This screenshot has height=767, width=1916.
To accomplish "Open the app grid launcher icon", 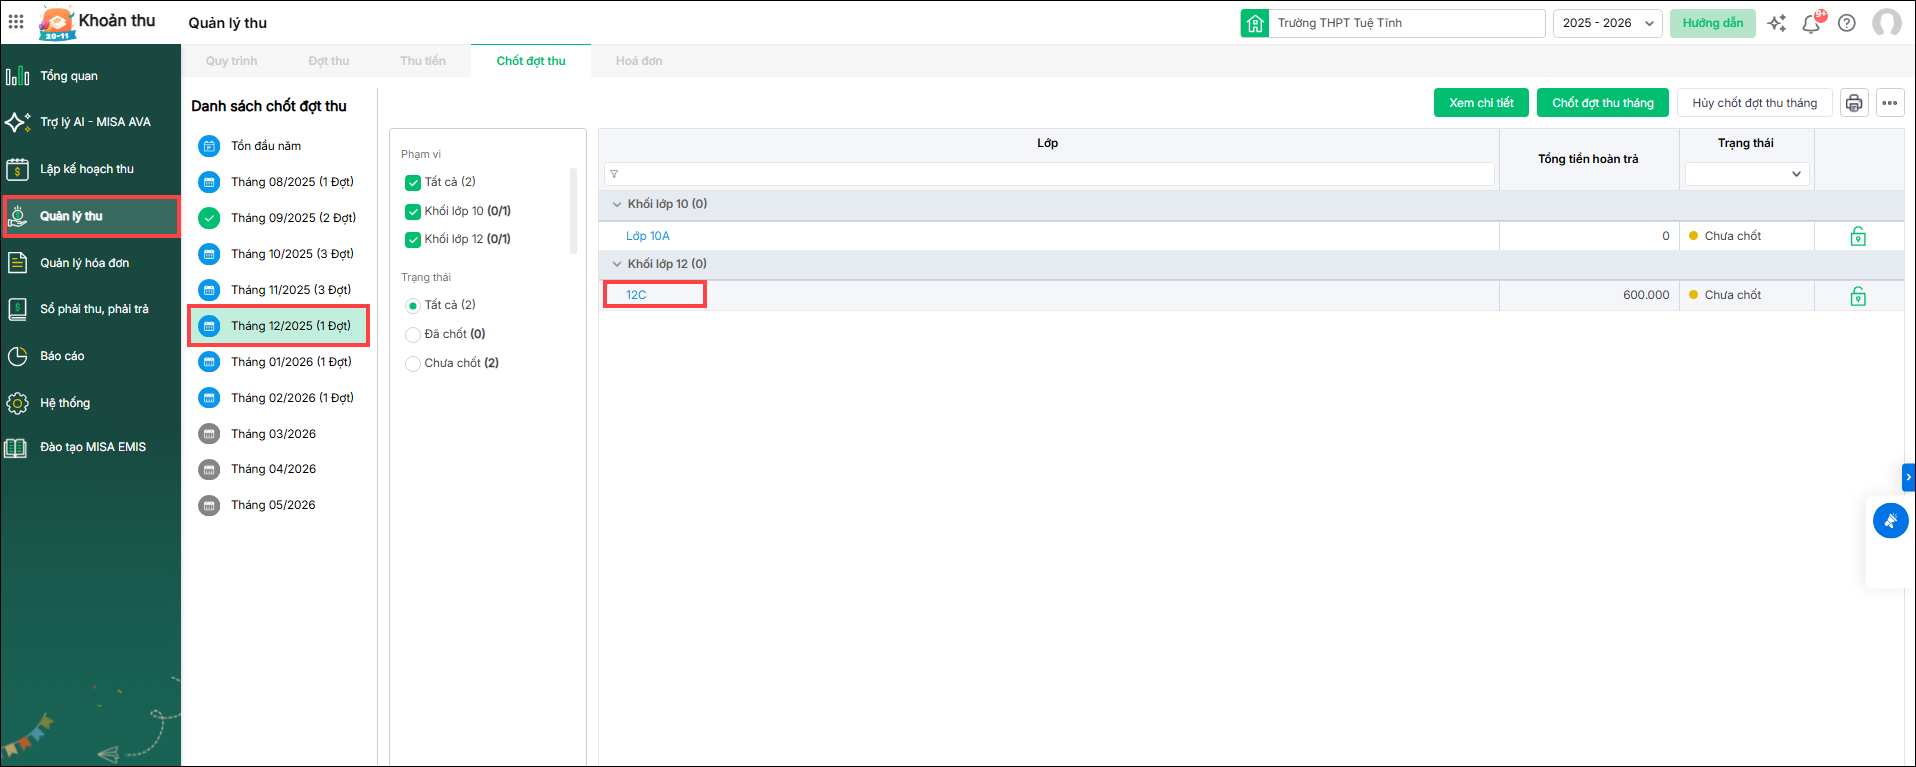I will point(16,21).
